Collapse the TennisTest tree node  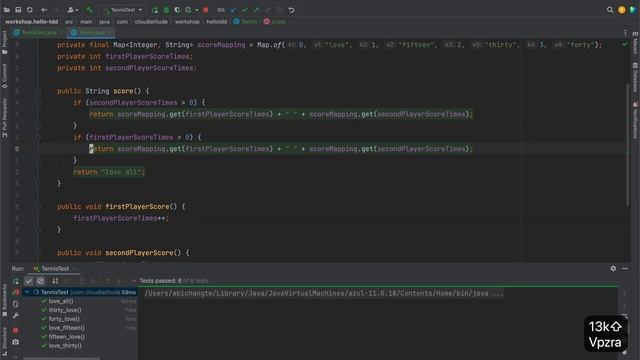click(27, 292)
